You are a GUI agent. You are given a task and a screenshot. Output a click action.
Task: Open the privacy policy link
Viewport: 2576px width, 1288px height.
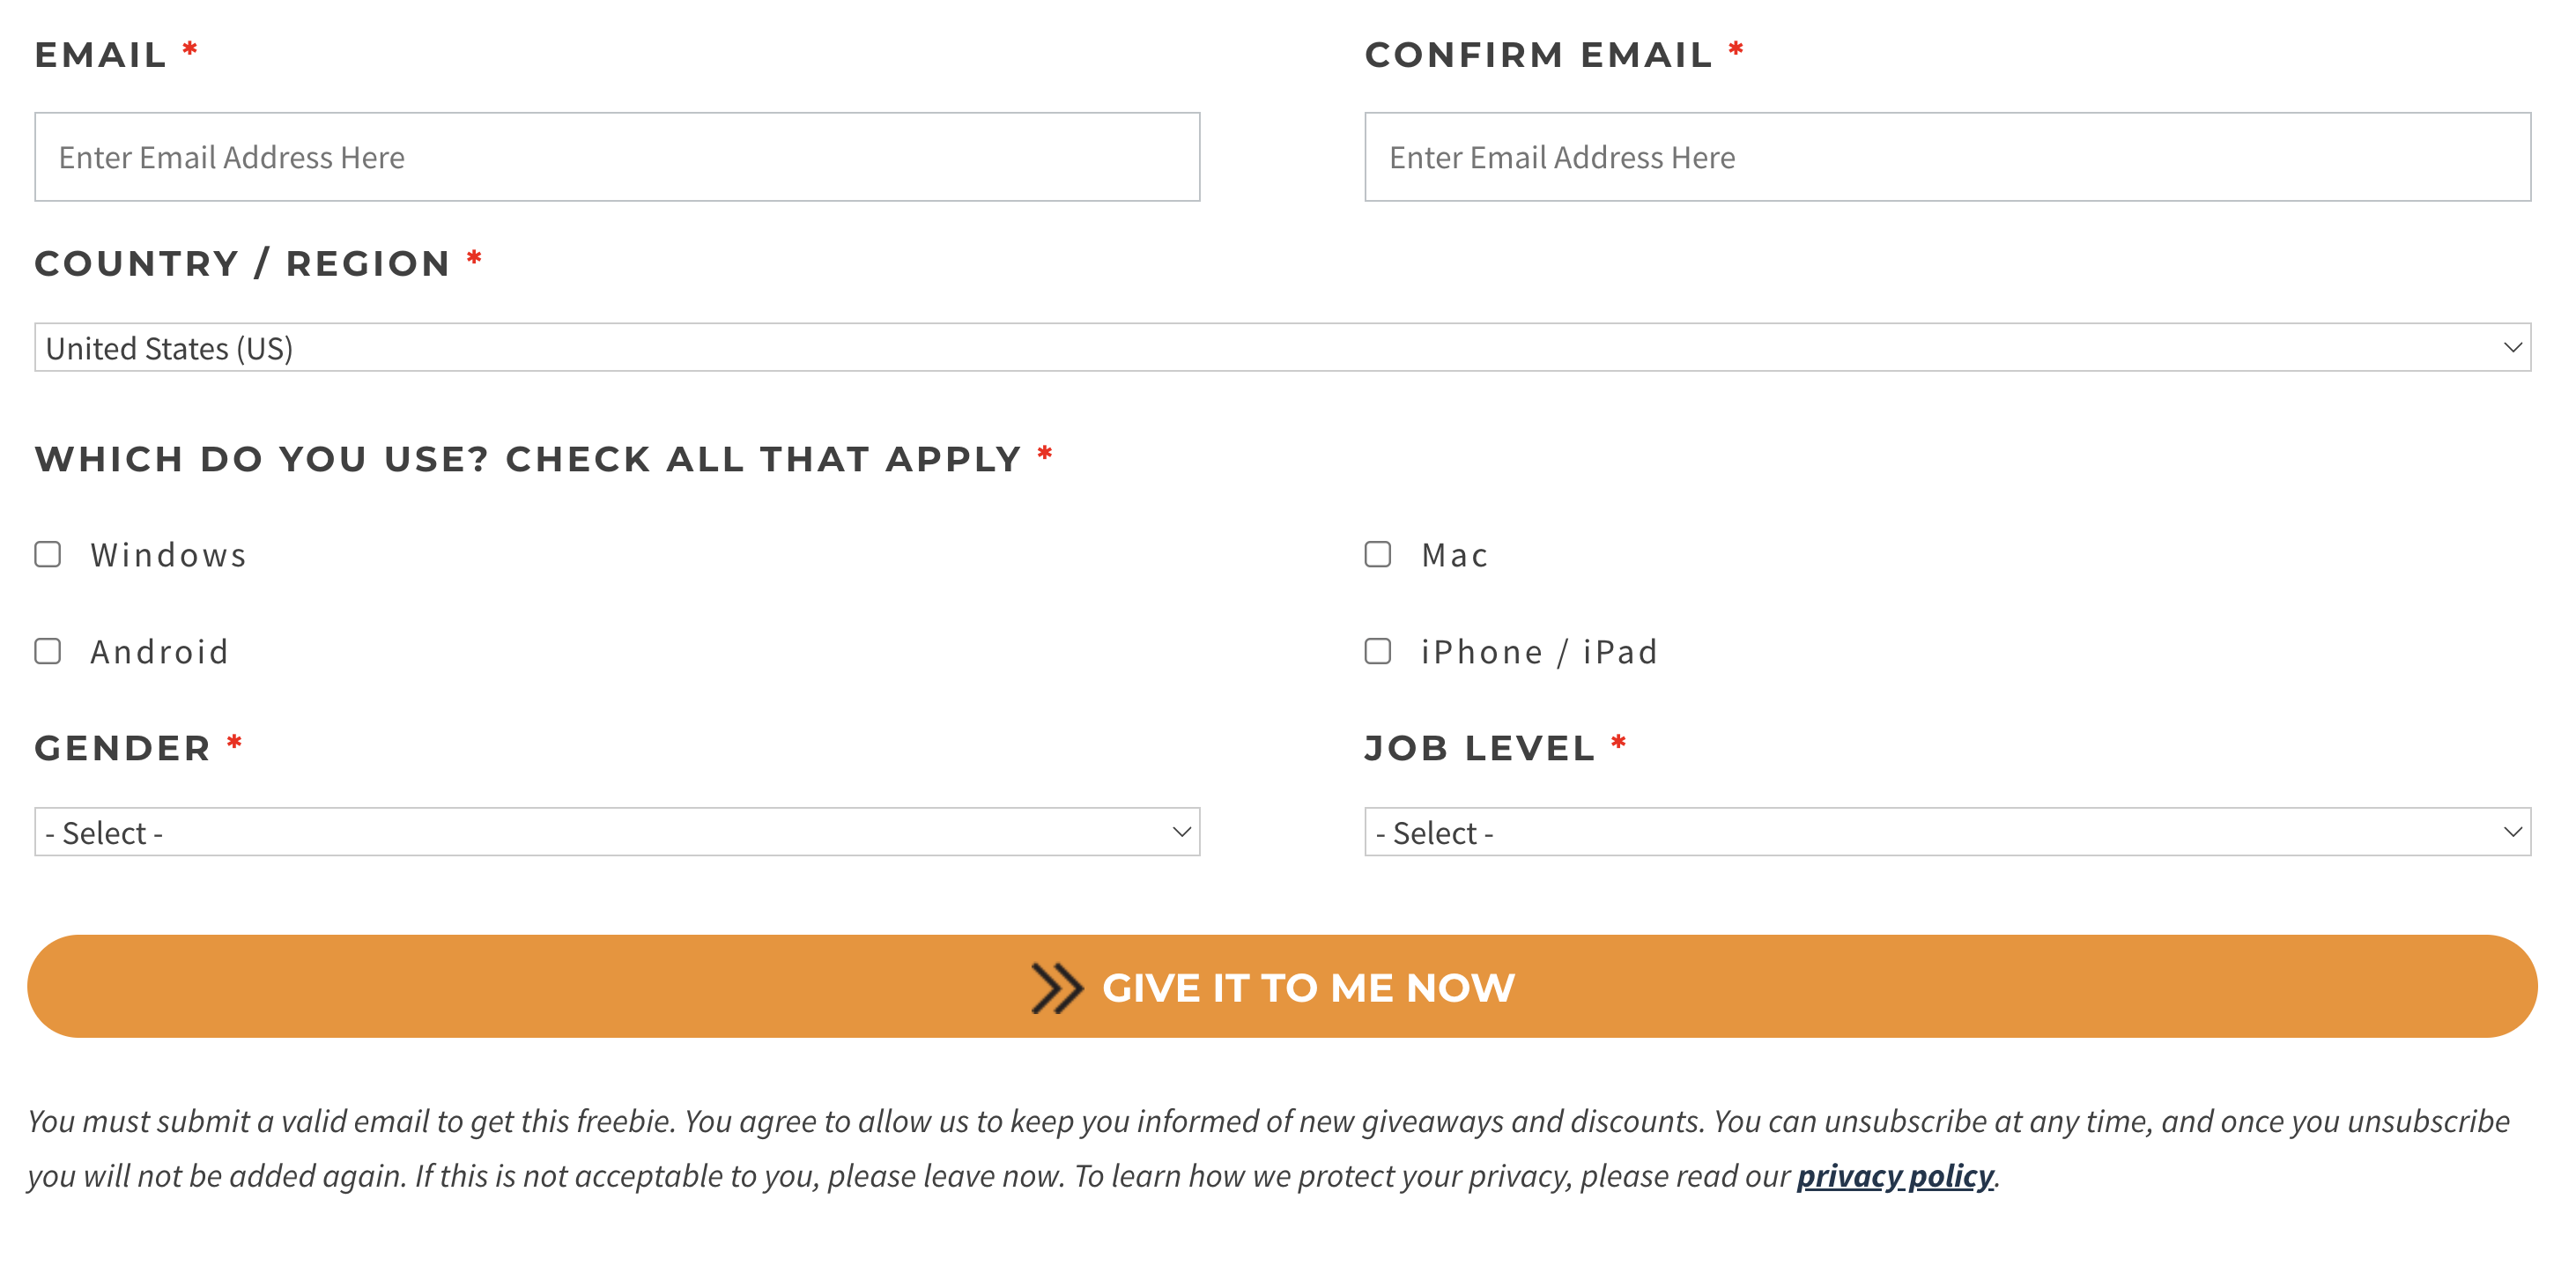click(1895, 1176)
